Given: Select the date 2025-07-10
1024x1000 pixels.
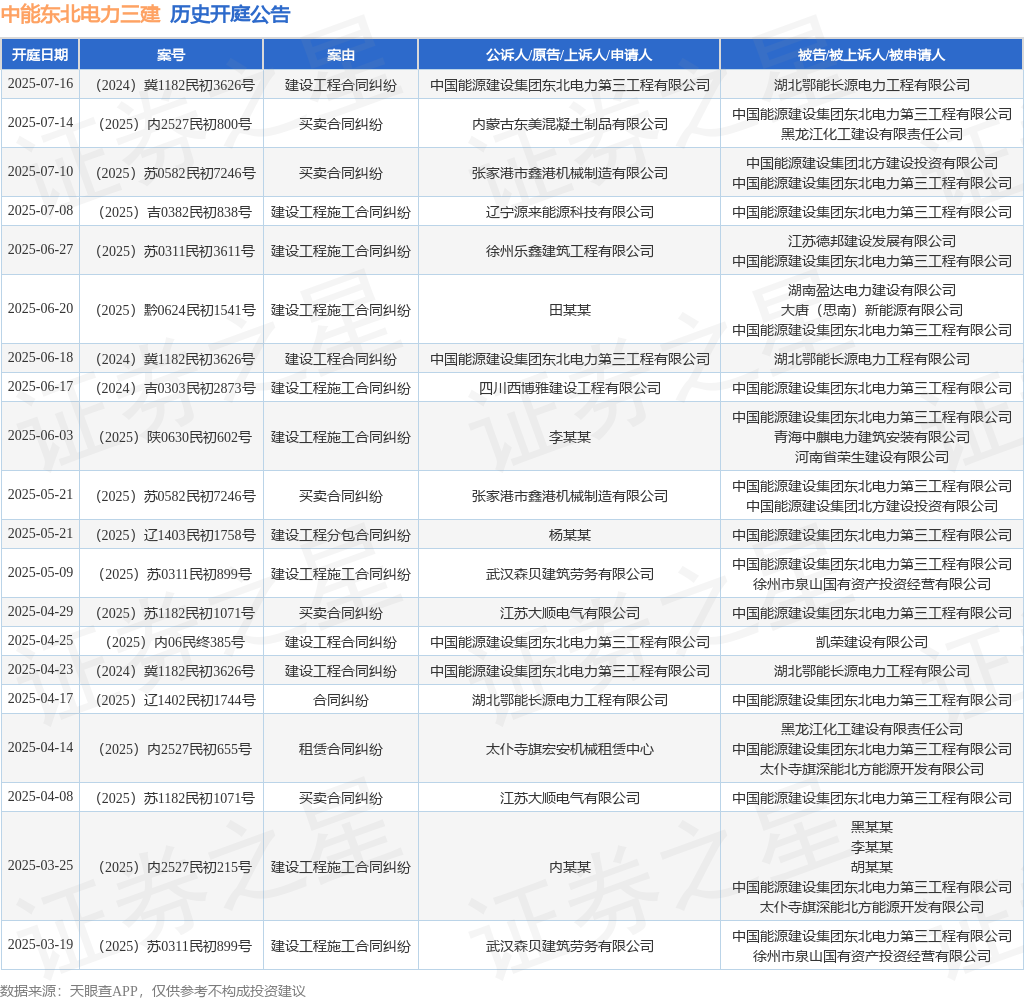Looking at the screenshot, I should pyautogui.click(x=40, y=172).
